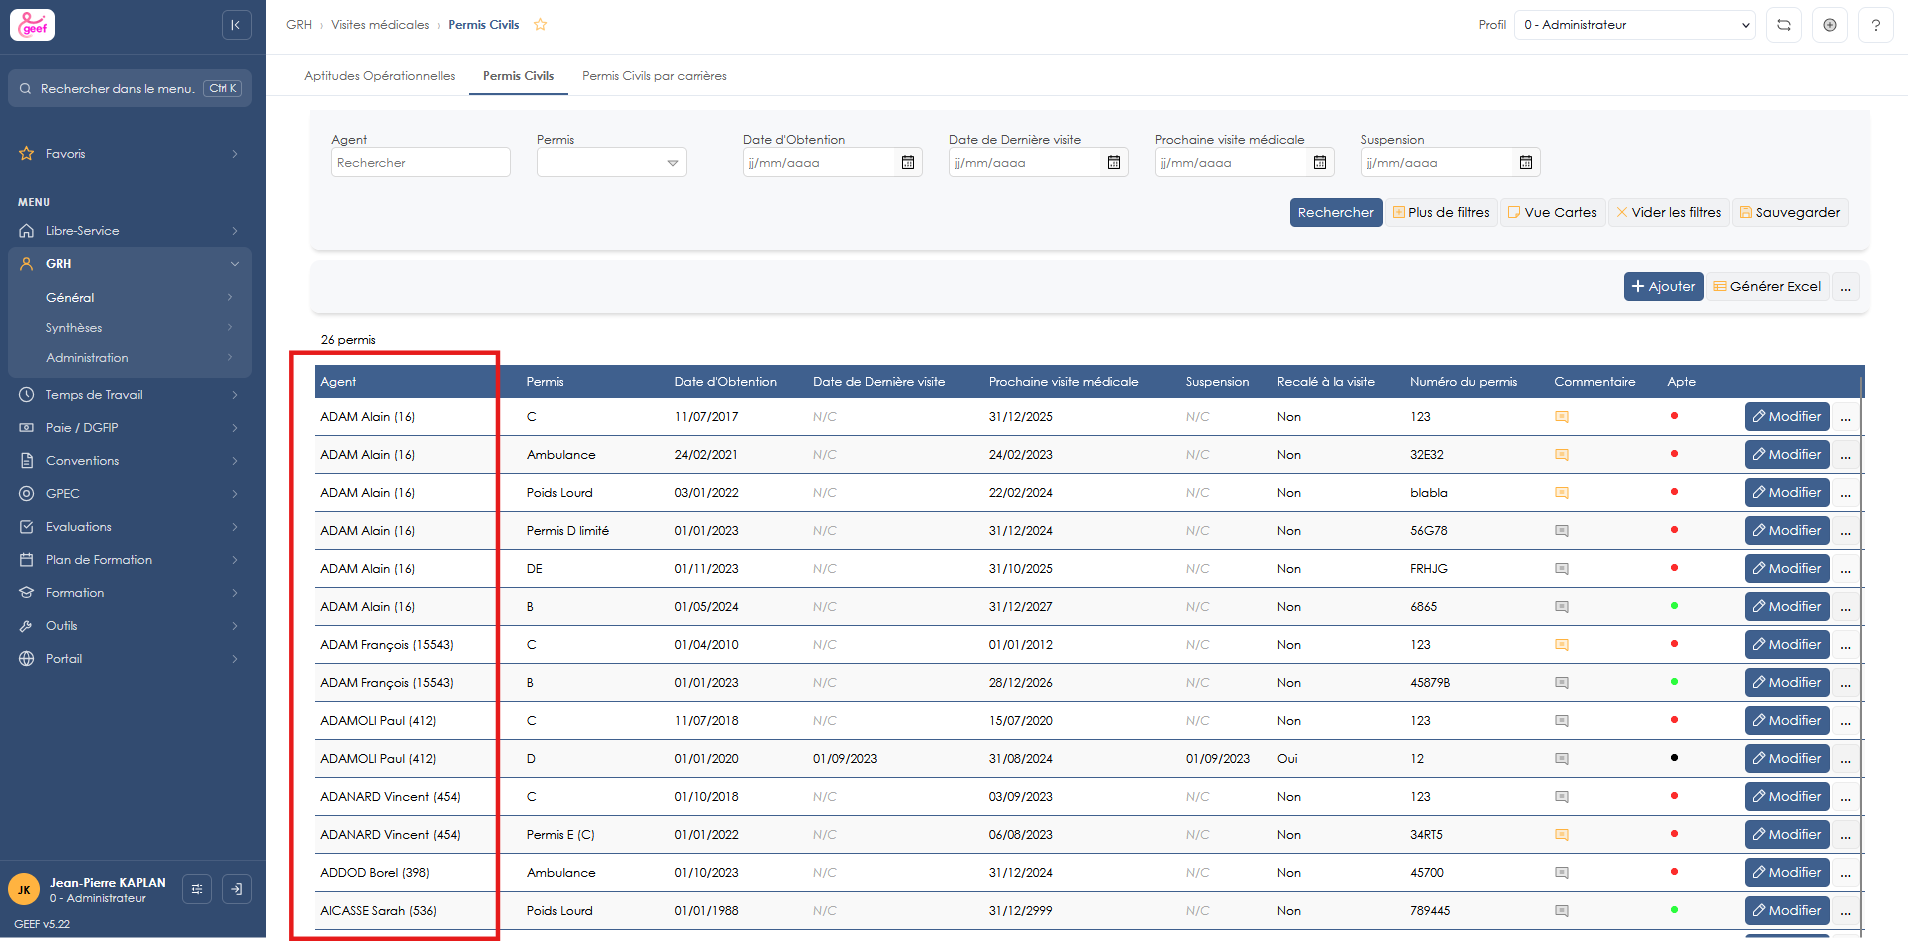
Task: Open the Profil Administrateur dropdown
Action: pos(1635,25)
